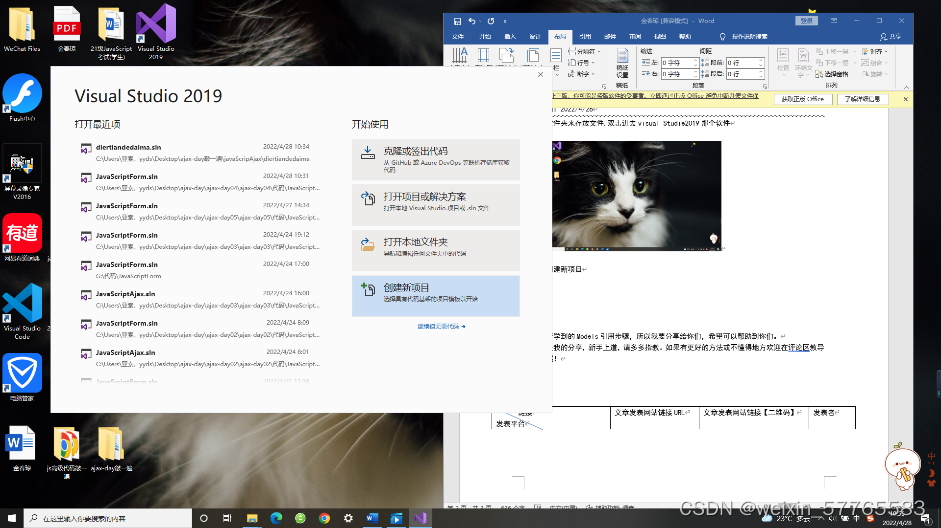Click manuscript paper settings (稿纸设置) icon in Word

622,62
